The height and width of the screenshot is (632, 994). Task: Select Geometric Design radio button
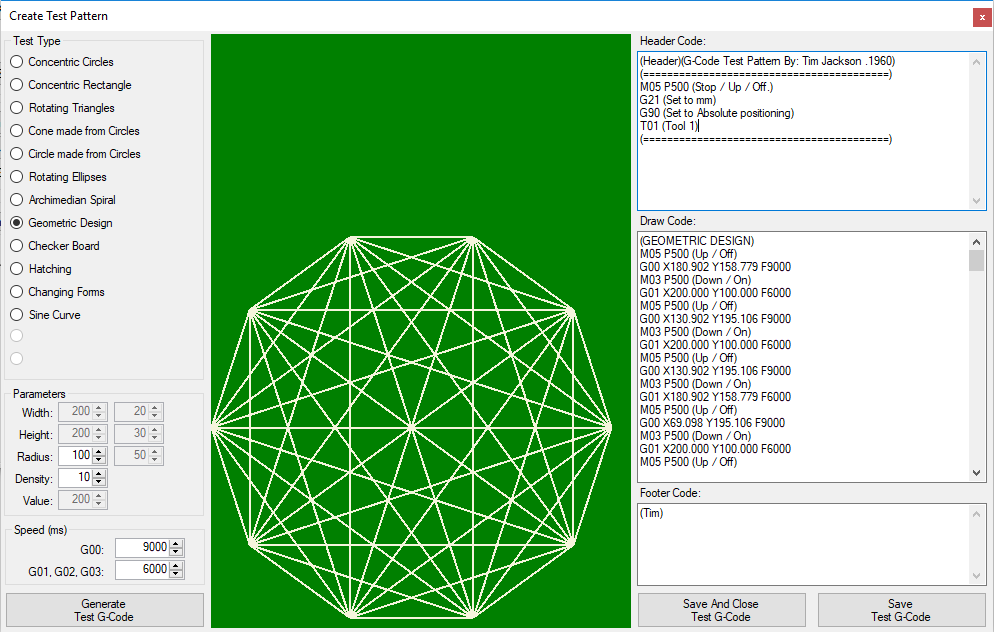tap(61, 222)
